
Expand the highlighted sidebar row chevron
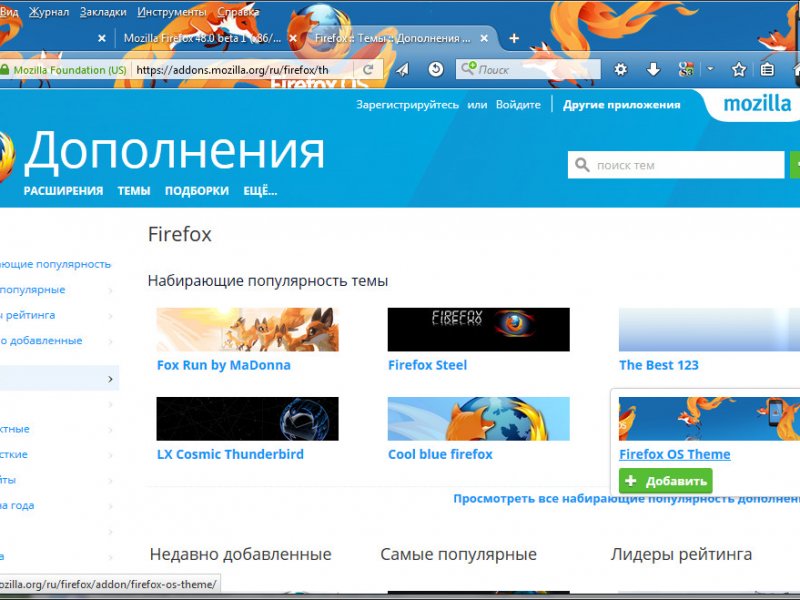click(110, 379)
